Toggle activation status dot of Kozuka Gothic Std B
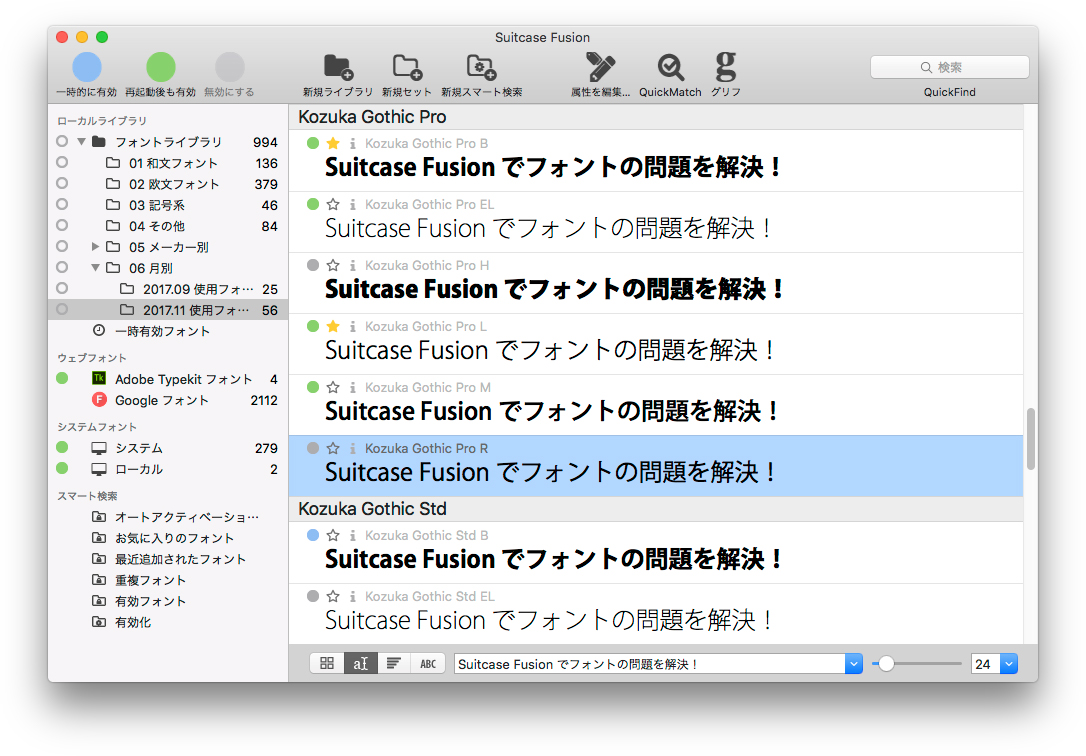This screenshot has height=756, width=1086. coord(313,534)
